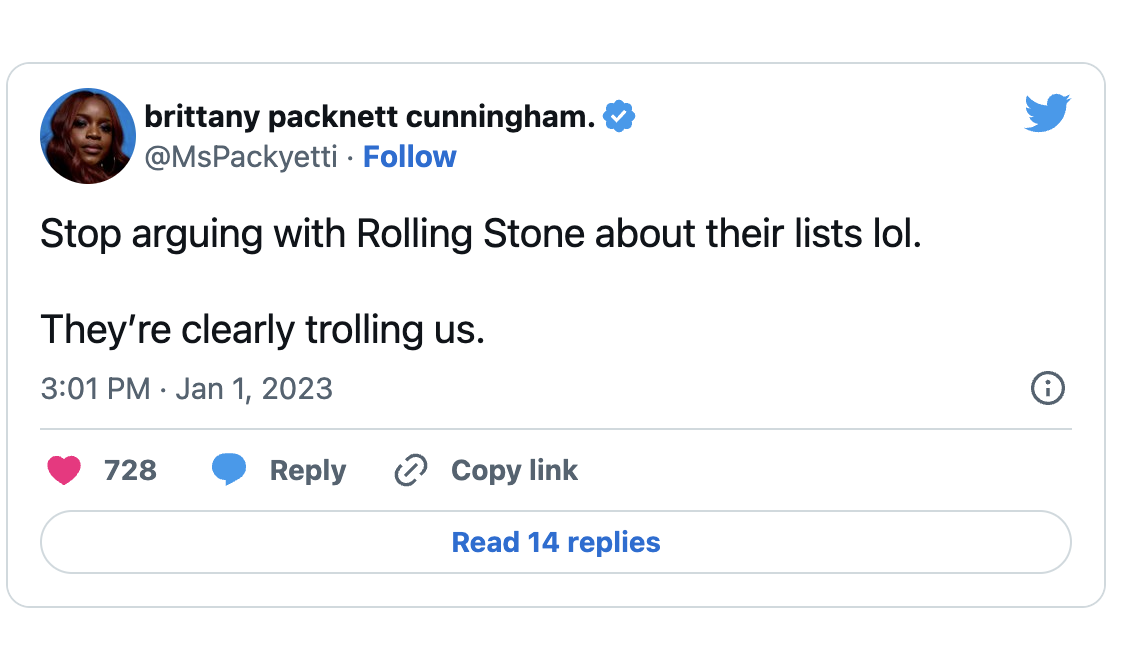Screen dimensions: 1144x670
Task: Select the heart icon to like the tweet
Action: pos(64,470)
